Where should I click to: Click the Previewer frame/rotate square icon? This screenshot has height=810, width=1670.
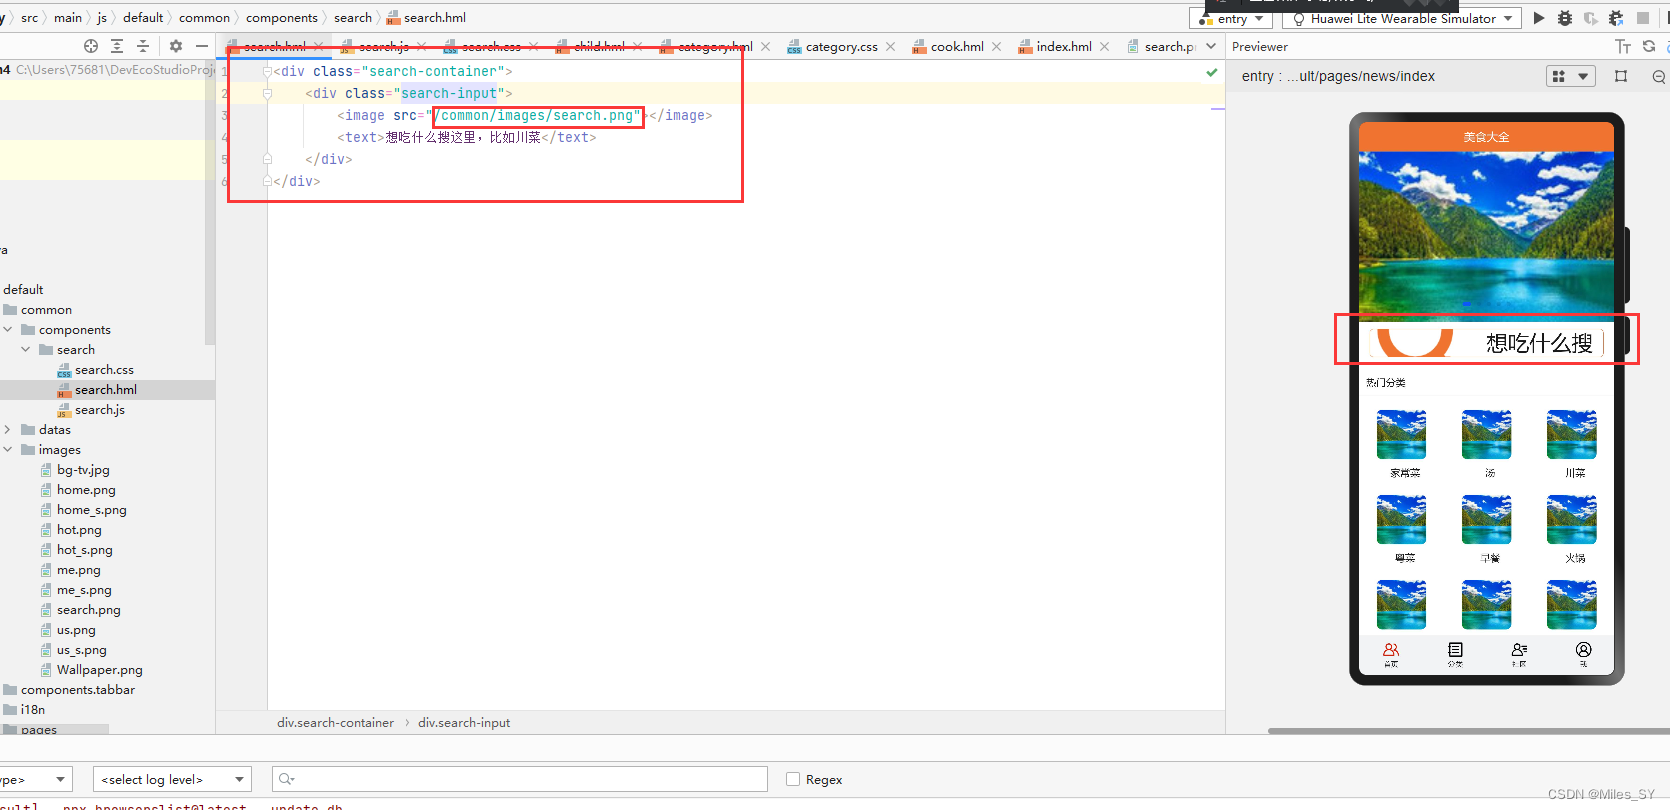1621,76
